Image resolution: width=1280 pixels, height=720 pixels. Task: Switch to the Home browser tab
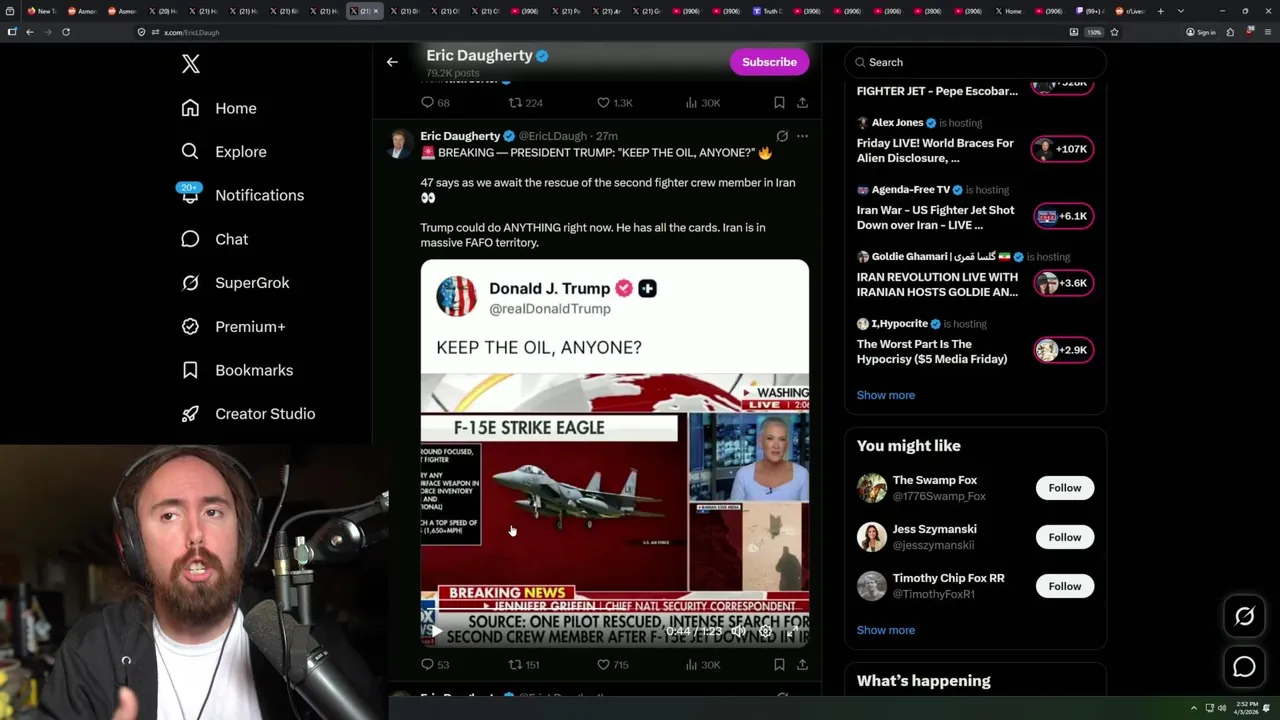click(1009, 11)
